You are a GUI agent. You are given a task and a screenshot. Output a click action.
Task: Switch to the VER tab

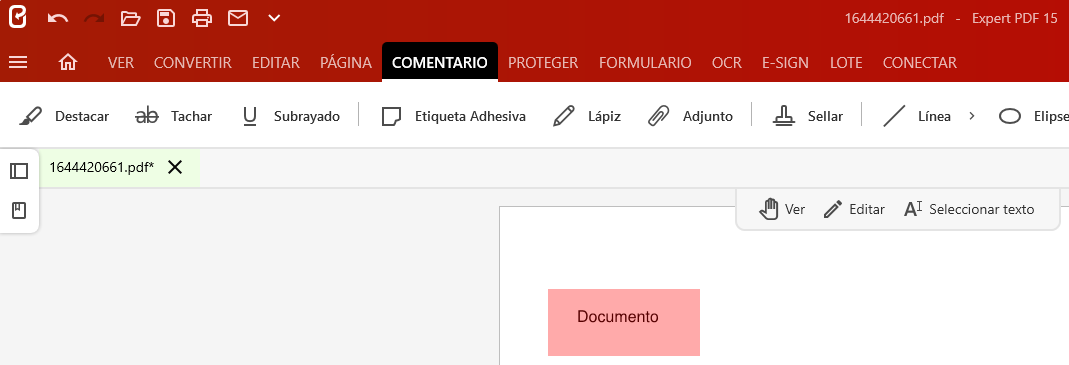coord(121,63)
